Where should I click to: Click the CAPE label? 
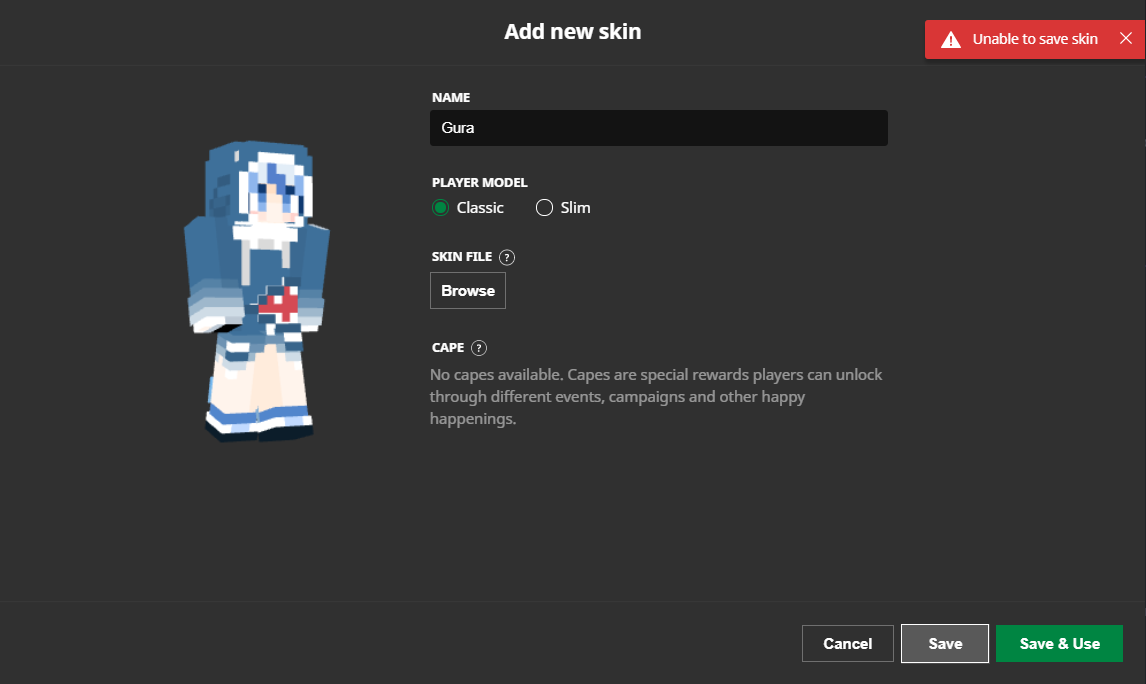click(448, 348)
